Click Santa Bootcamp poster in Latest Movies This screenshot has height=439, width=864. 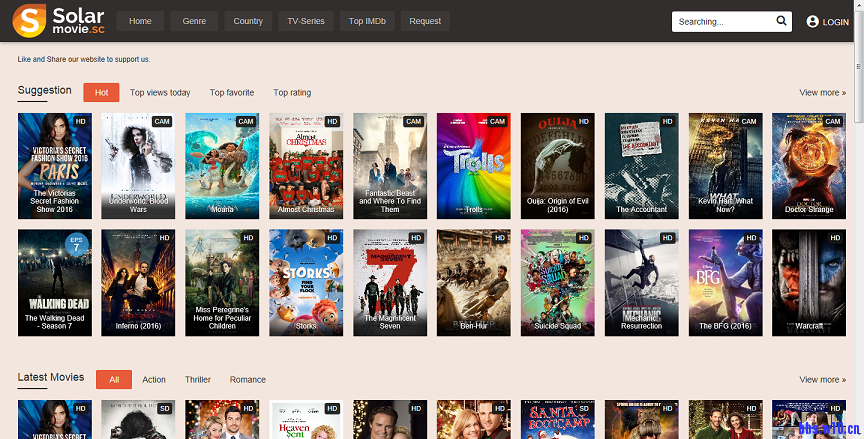pos(558,419)
